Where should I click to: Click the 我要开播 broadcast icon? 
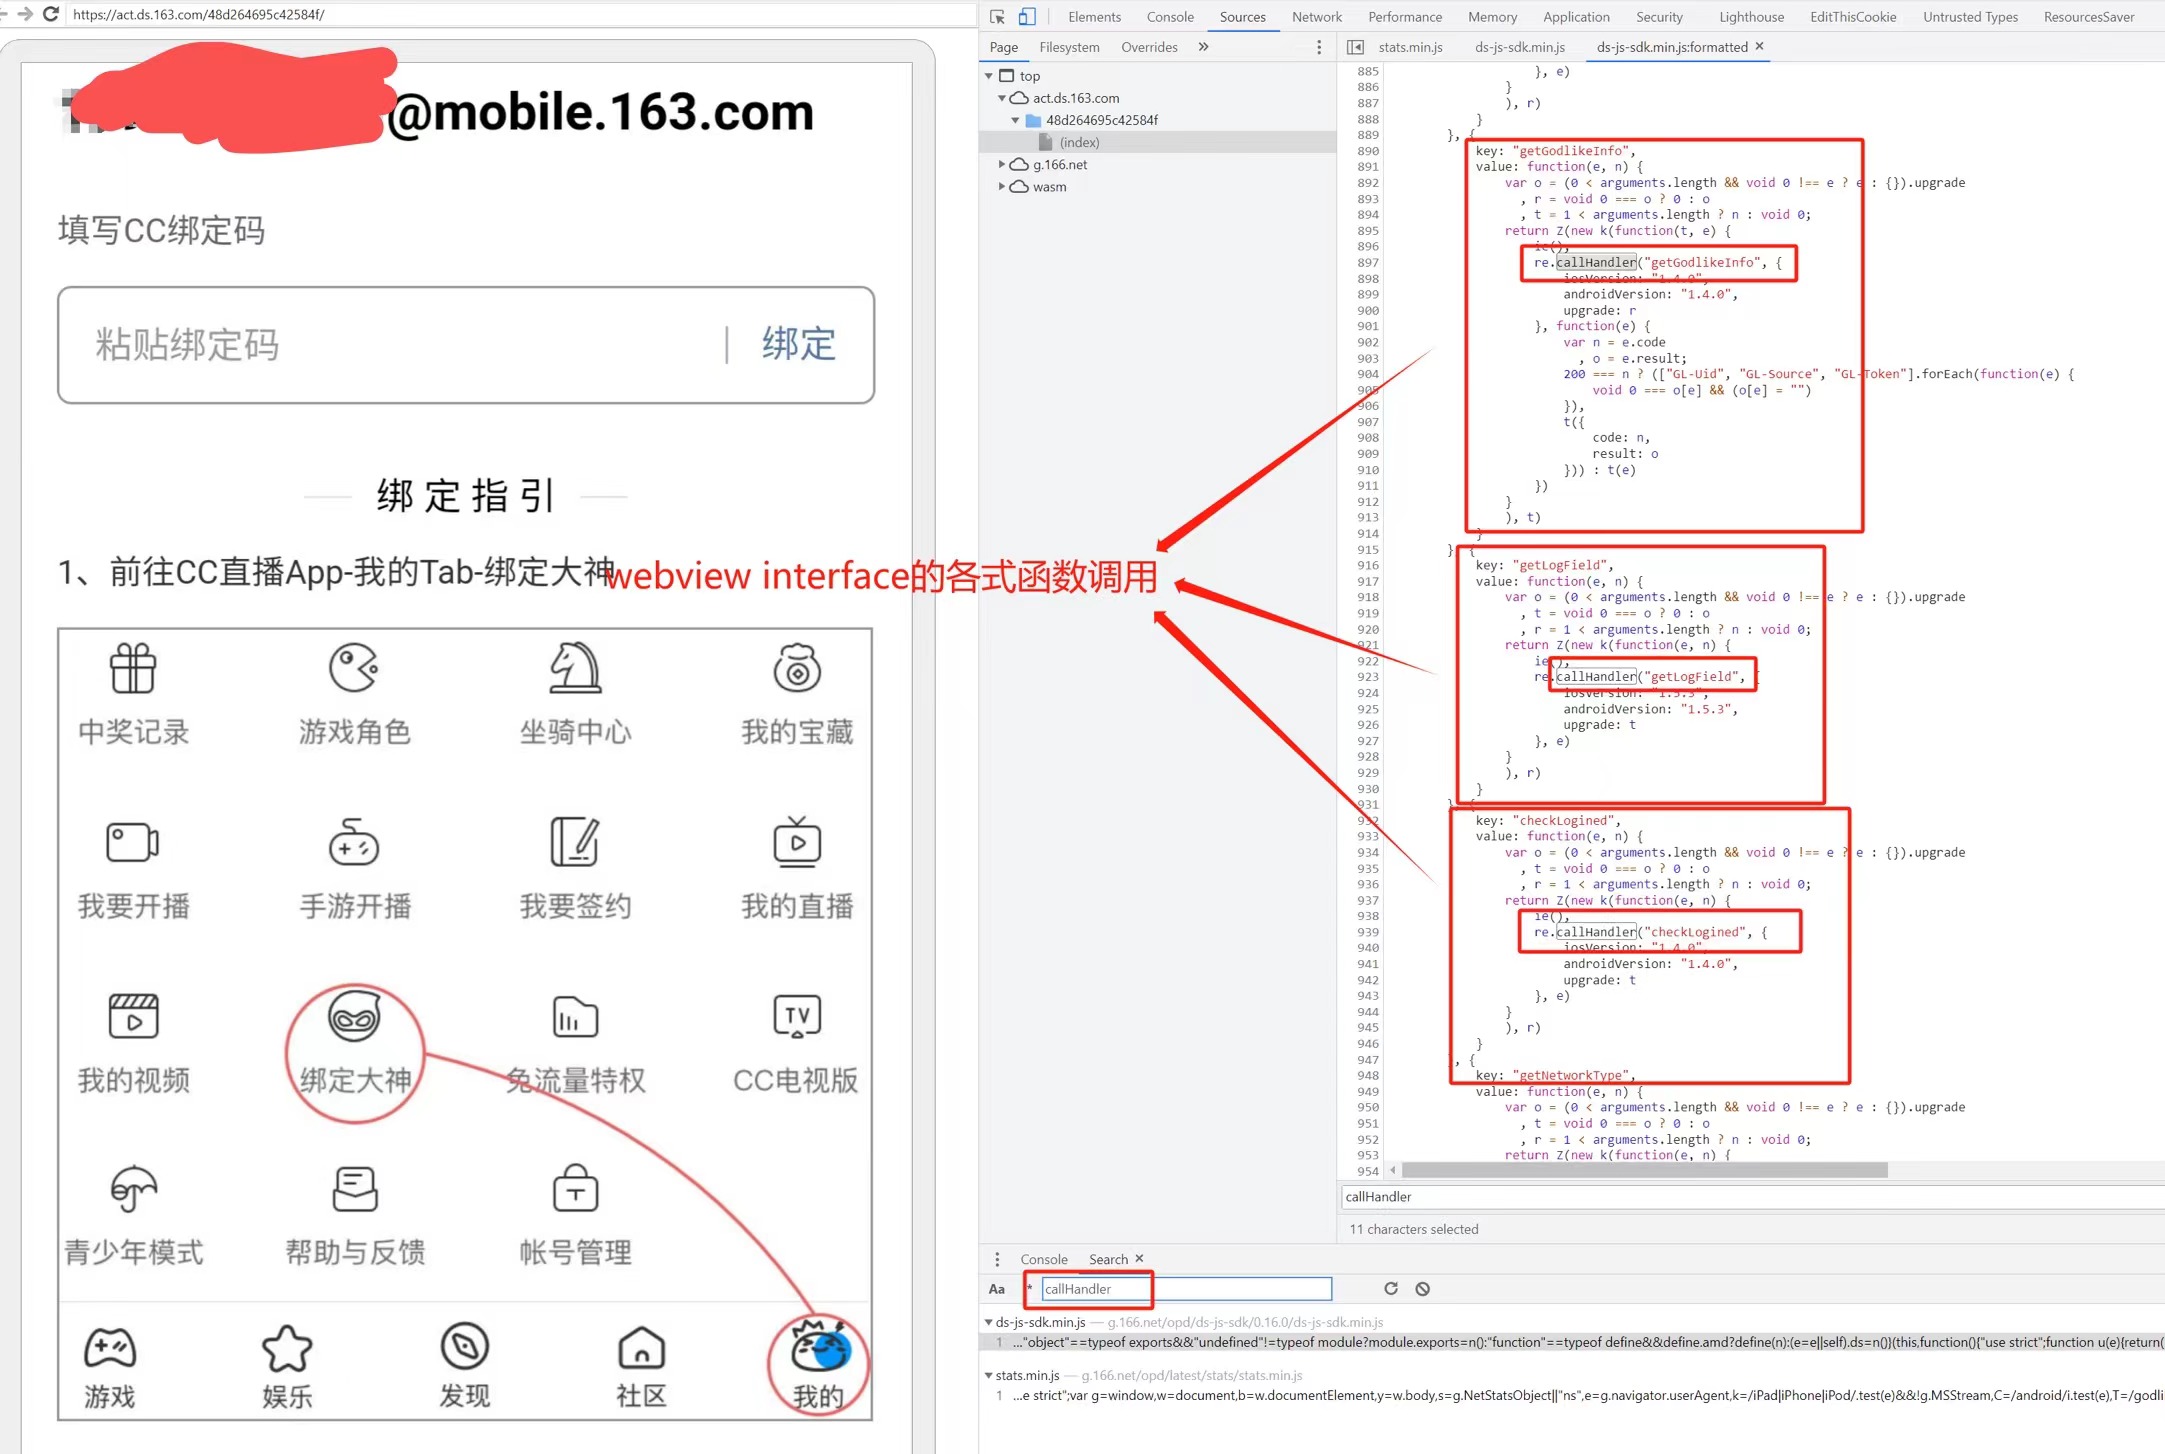point(133,844)
